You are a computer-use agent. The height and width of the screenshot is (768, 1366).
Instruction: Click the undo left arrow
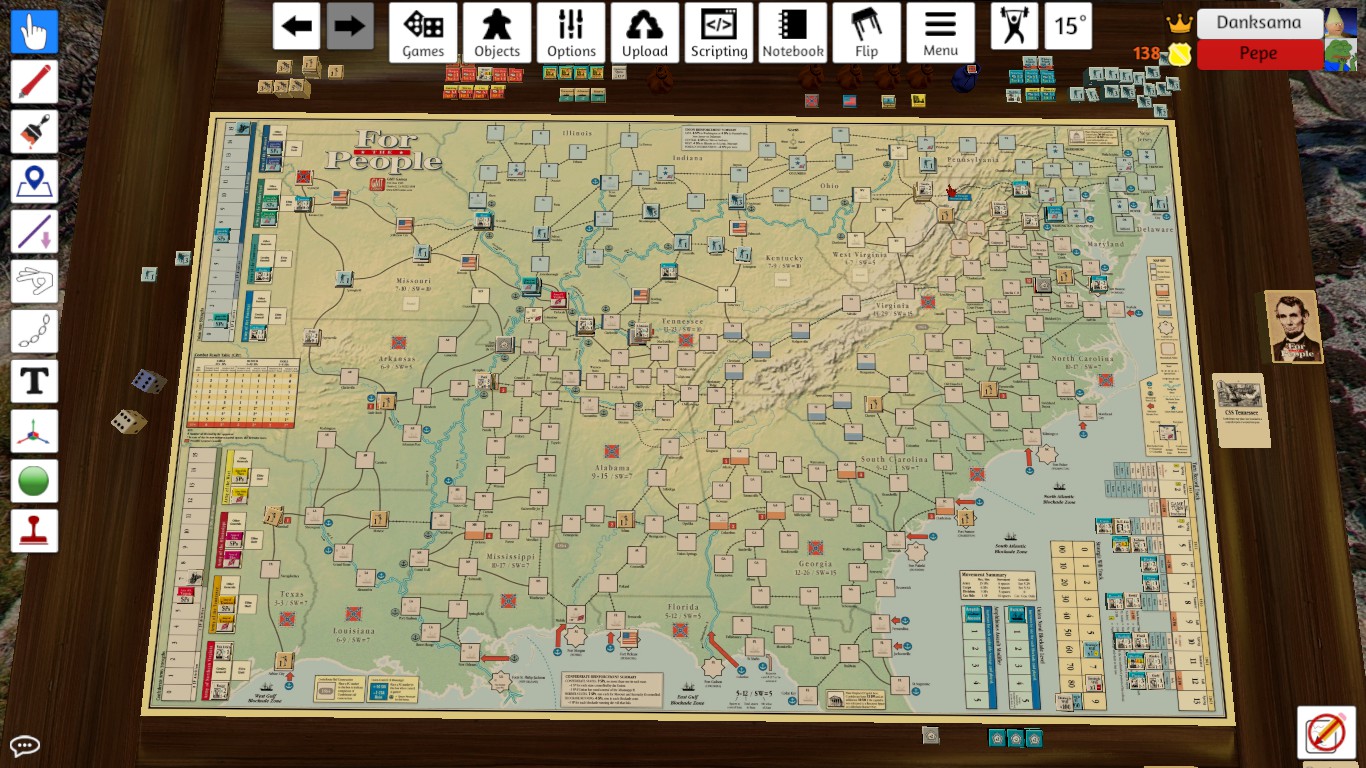pos(297,26)
